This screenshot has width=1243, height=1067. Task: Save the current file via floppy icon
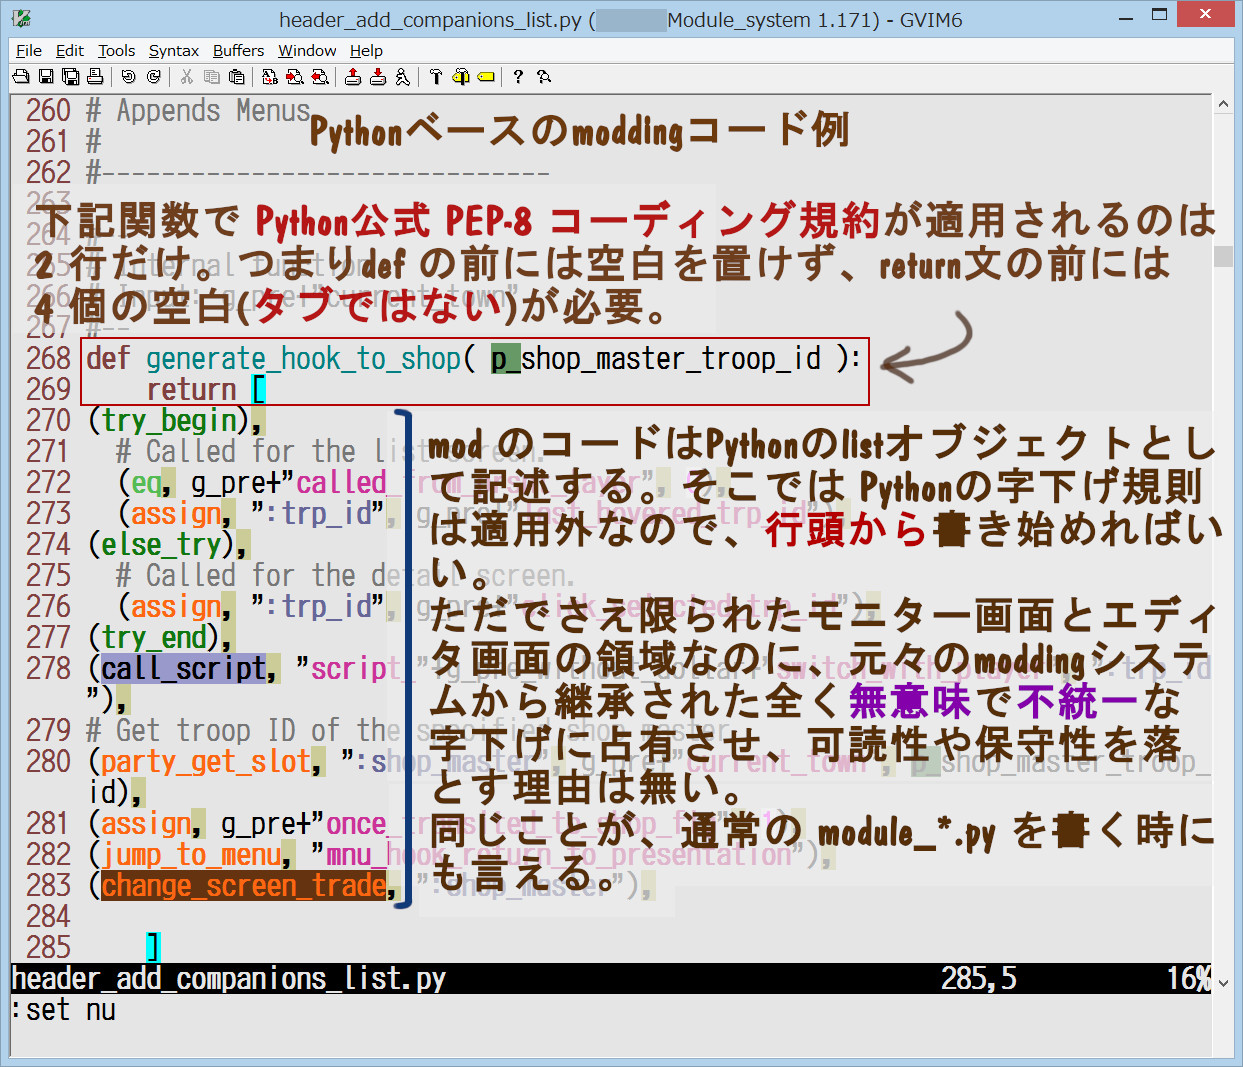46,77
